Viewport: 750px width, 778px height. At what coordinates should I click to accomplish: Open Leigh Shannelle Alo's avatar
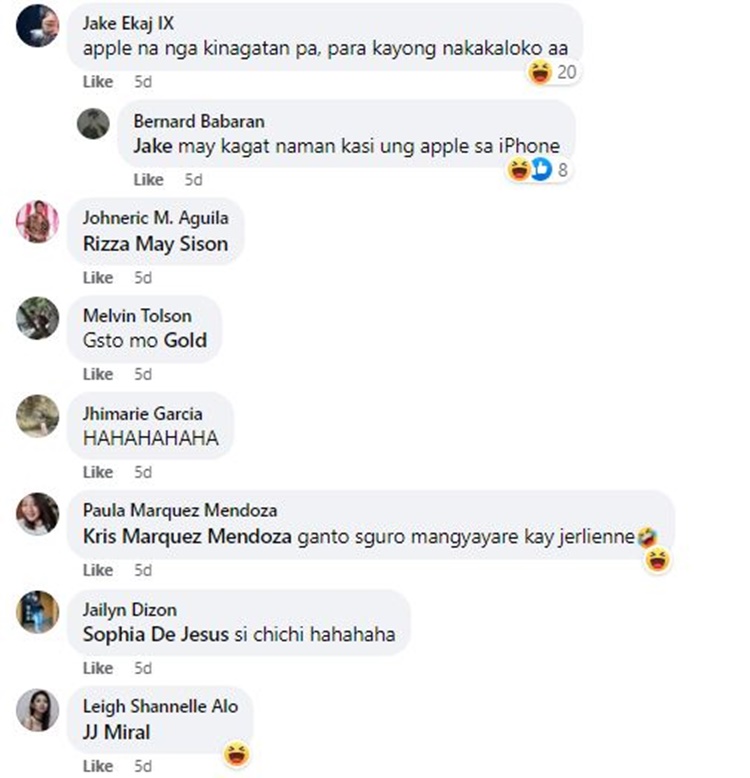coord(37,710)
